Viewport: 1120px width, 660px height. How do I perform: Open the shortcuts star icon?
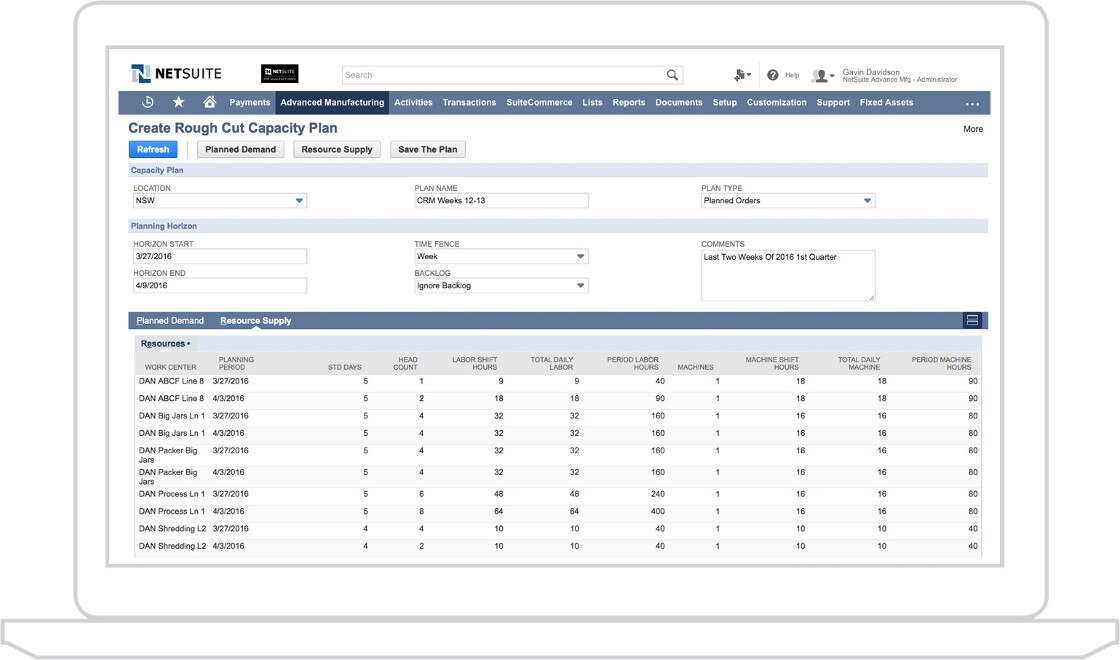(176, 102)
